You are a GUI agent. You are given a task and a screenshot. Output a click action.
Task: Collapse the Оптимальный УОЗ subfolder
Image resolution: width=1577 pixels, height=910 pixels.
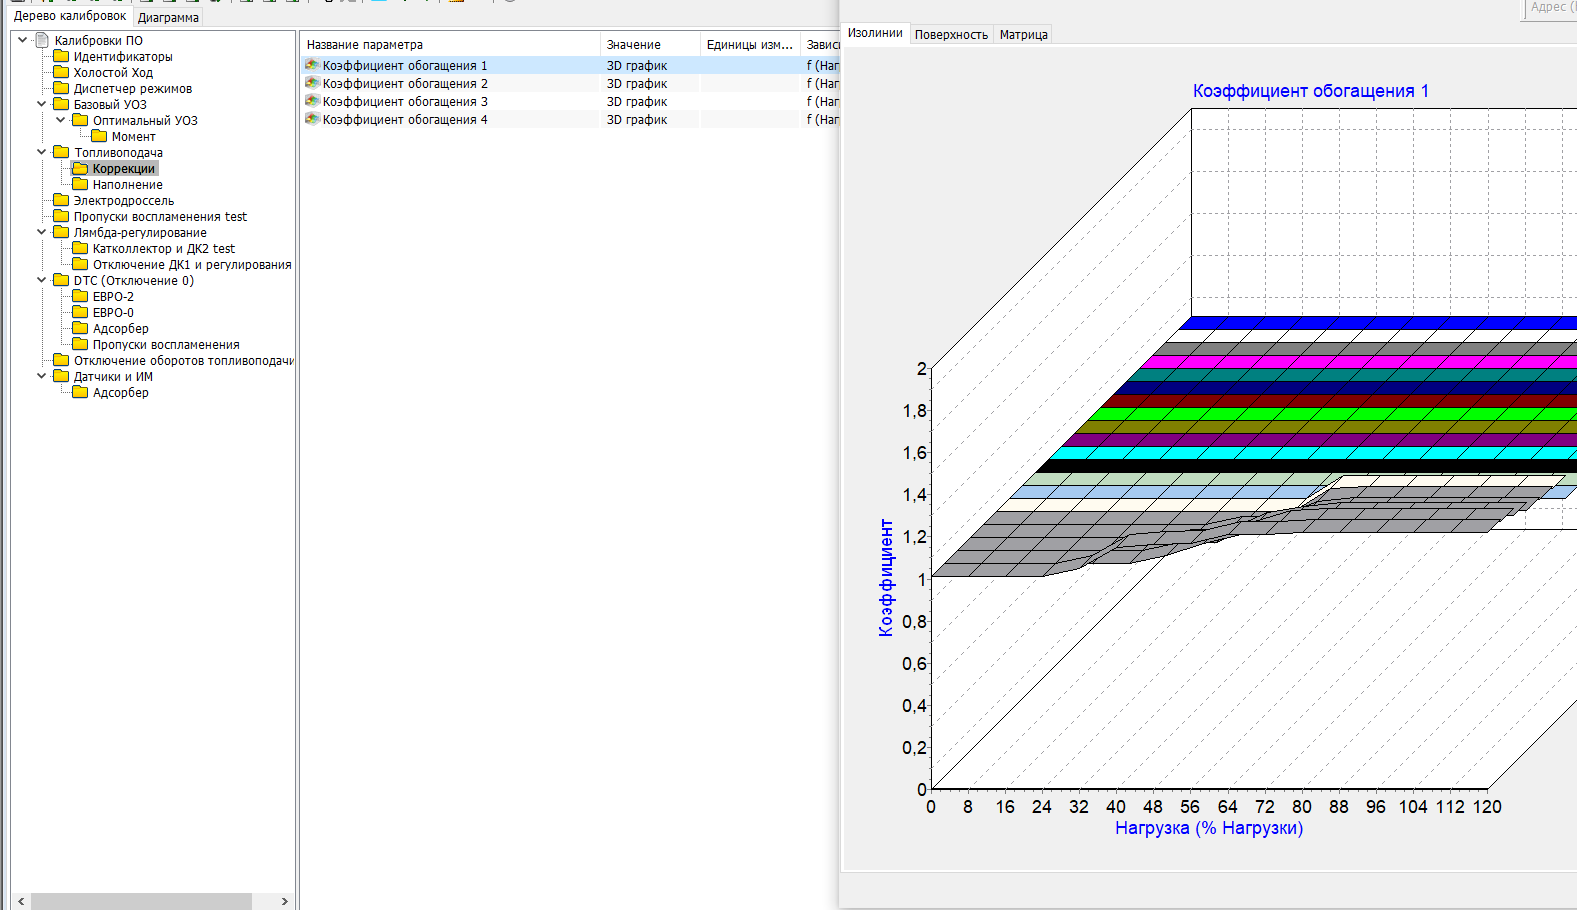click(60, 120)
